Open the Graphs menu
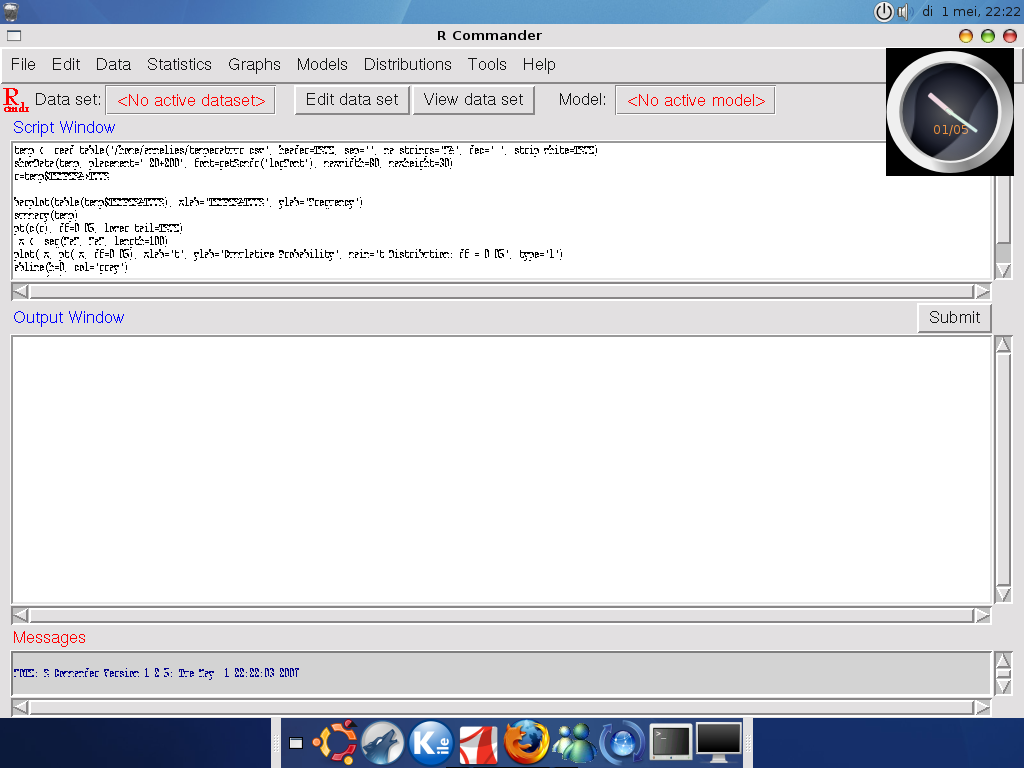 (254, 65)
